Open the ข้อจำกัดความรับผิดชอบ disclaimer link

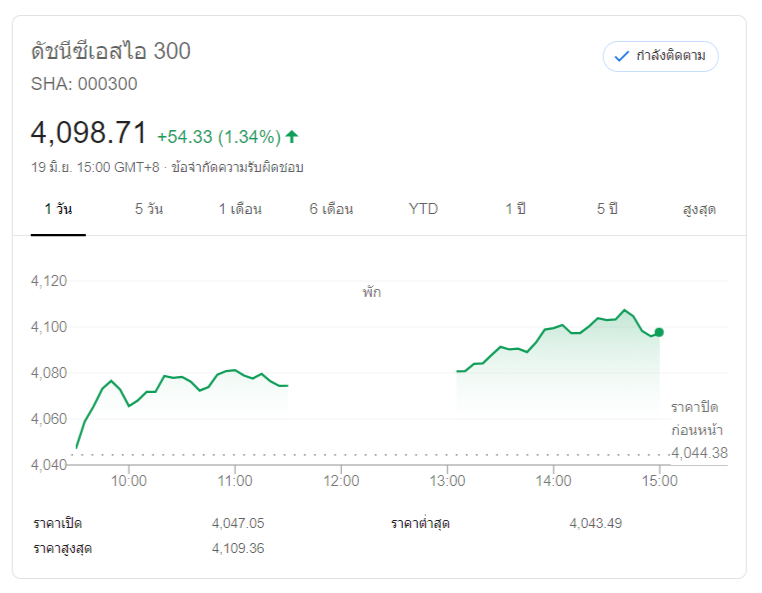pos(237,167)
